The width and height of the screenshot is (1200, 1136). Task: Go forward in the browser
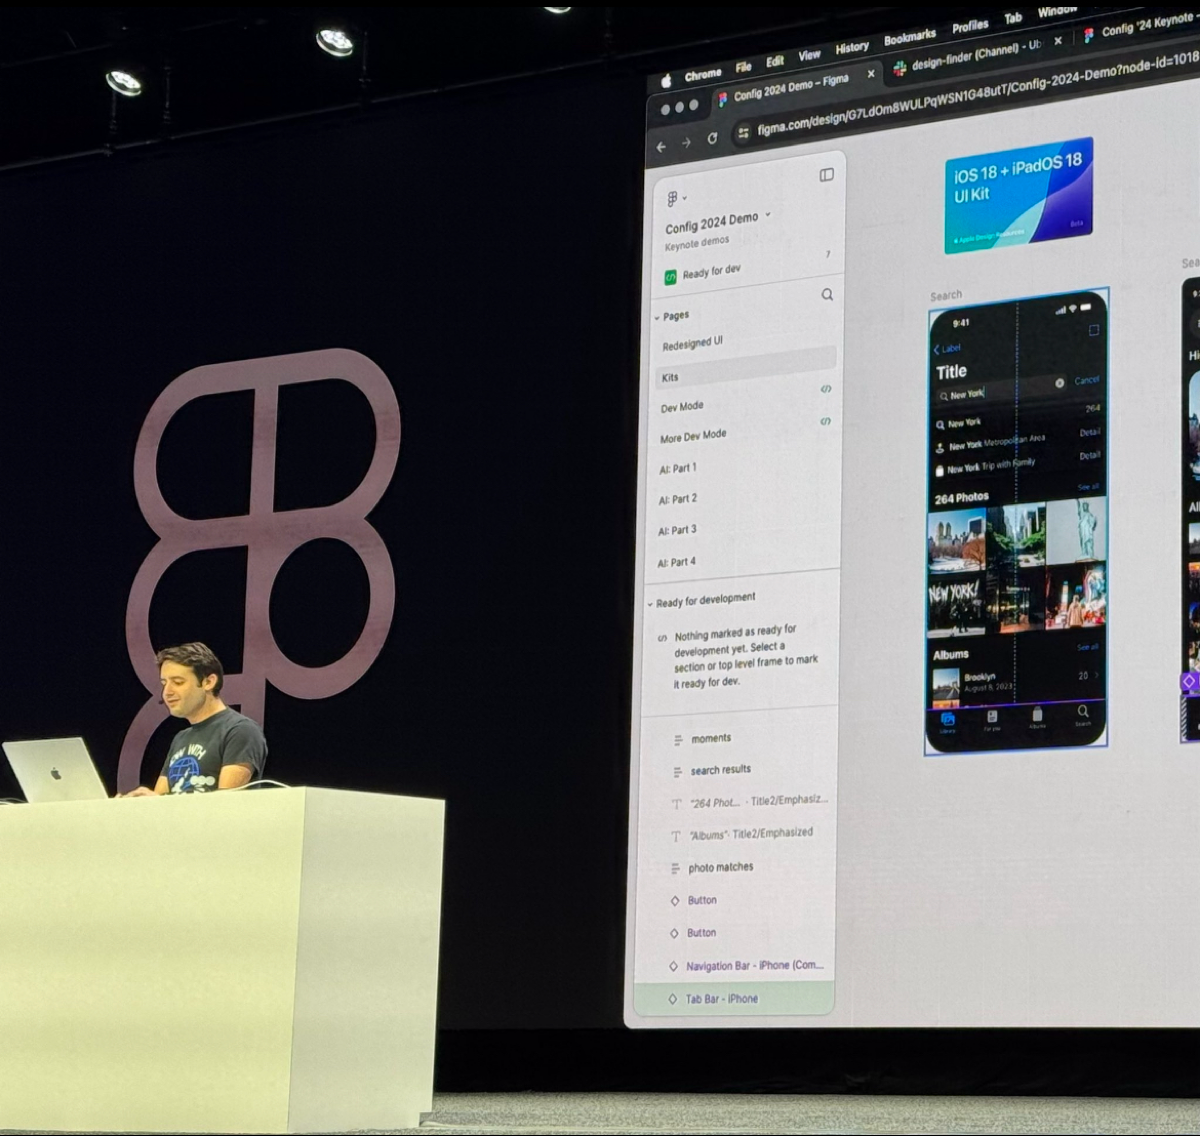pyautogui.click(x=686, y=143)
